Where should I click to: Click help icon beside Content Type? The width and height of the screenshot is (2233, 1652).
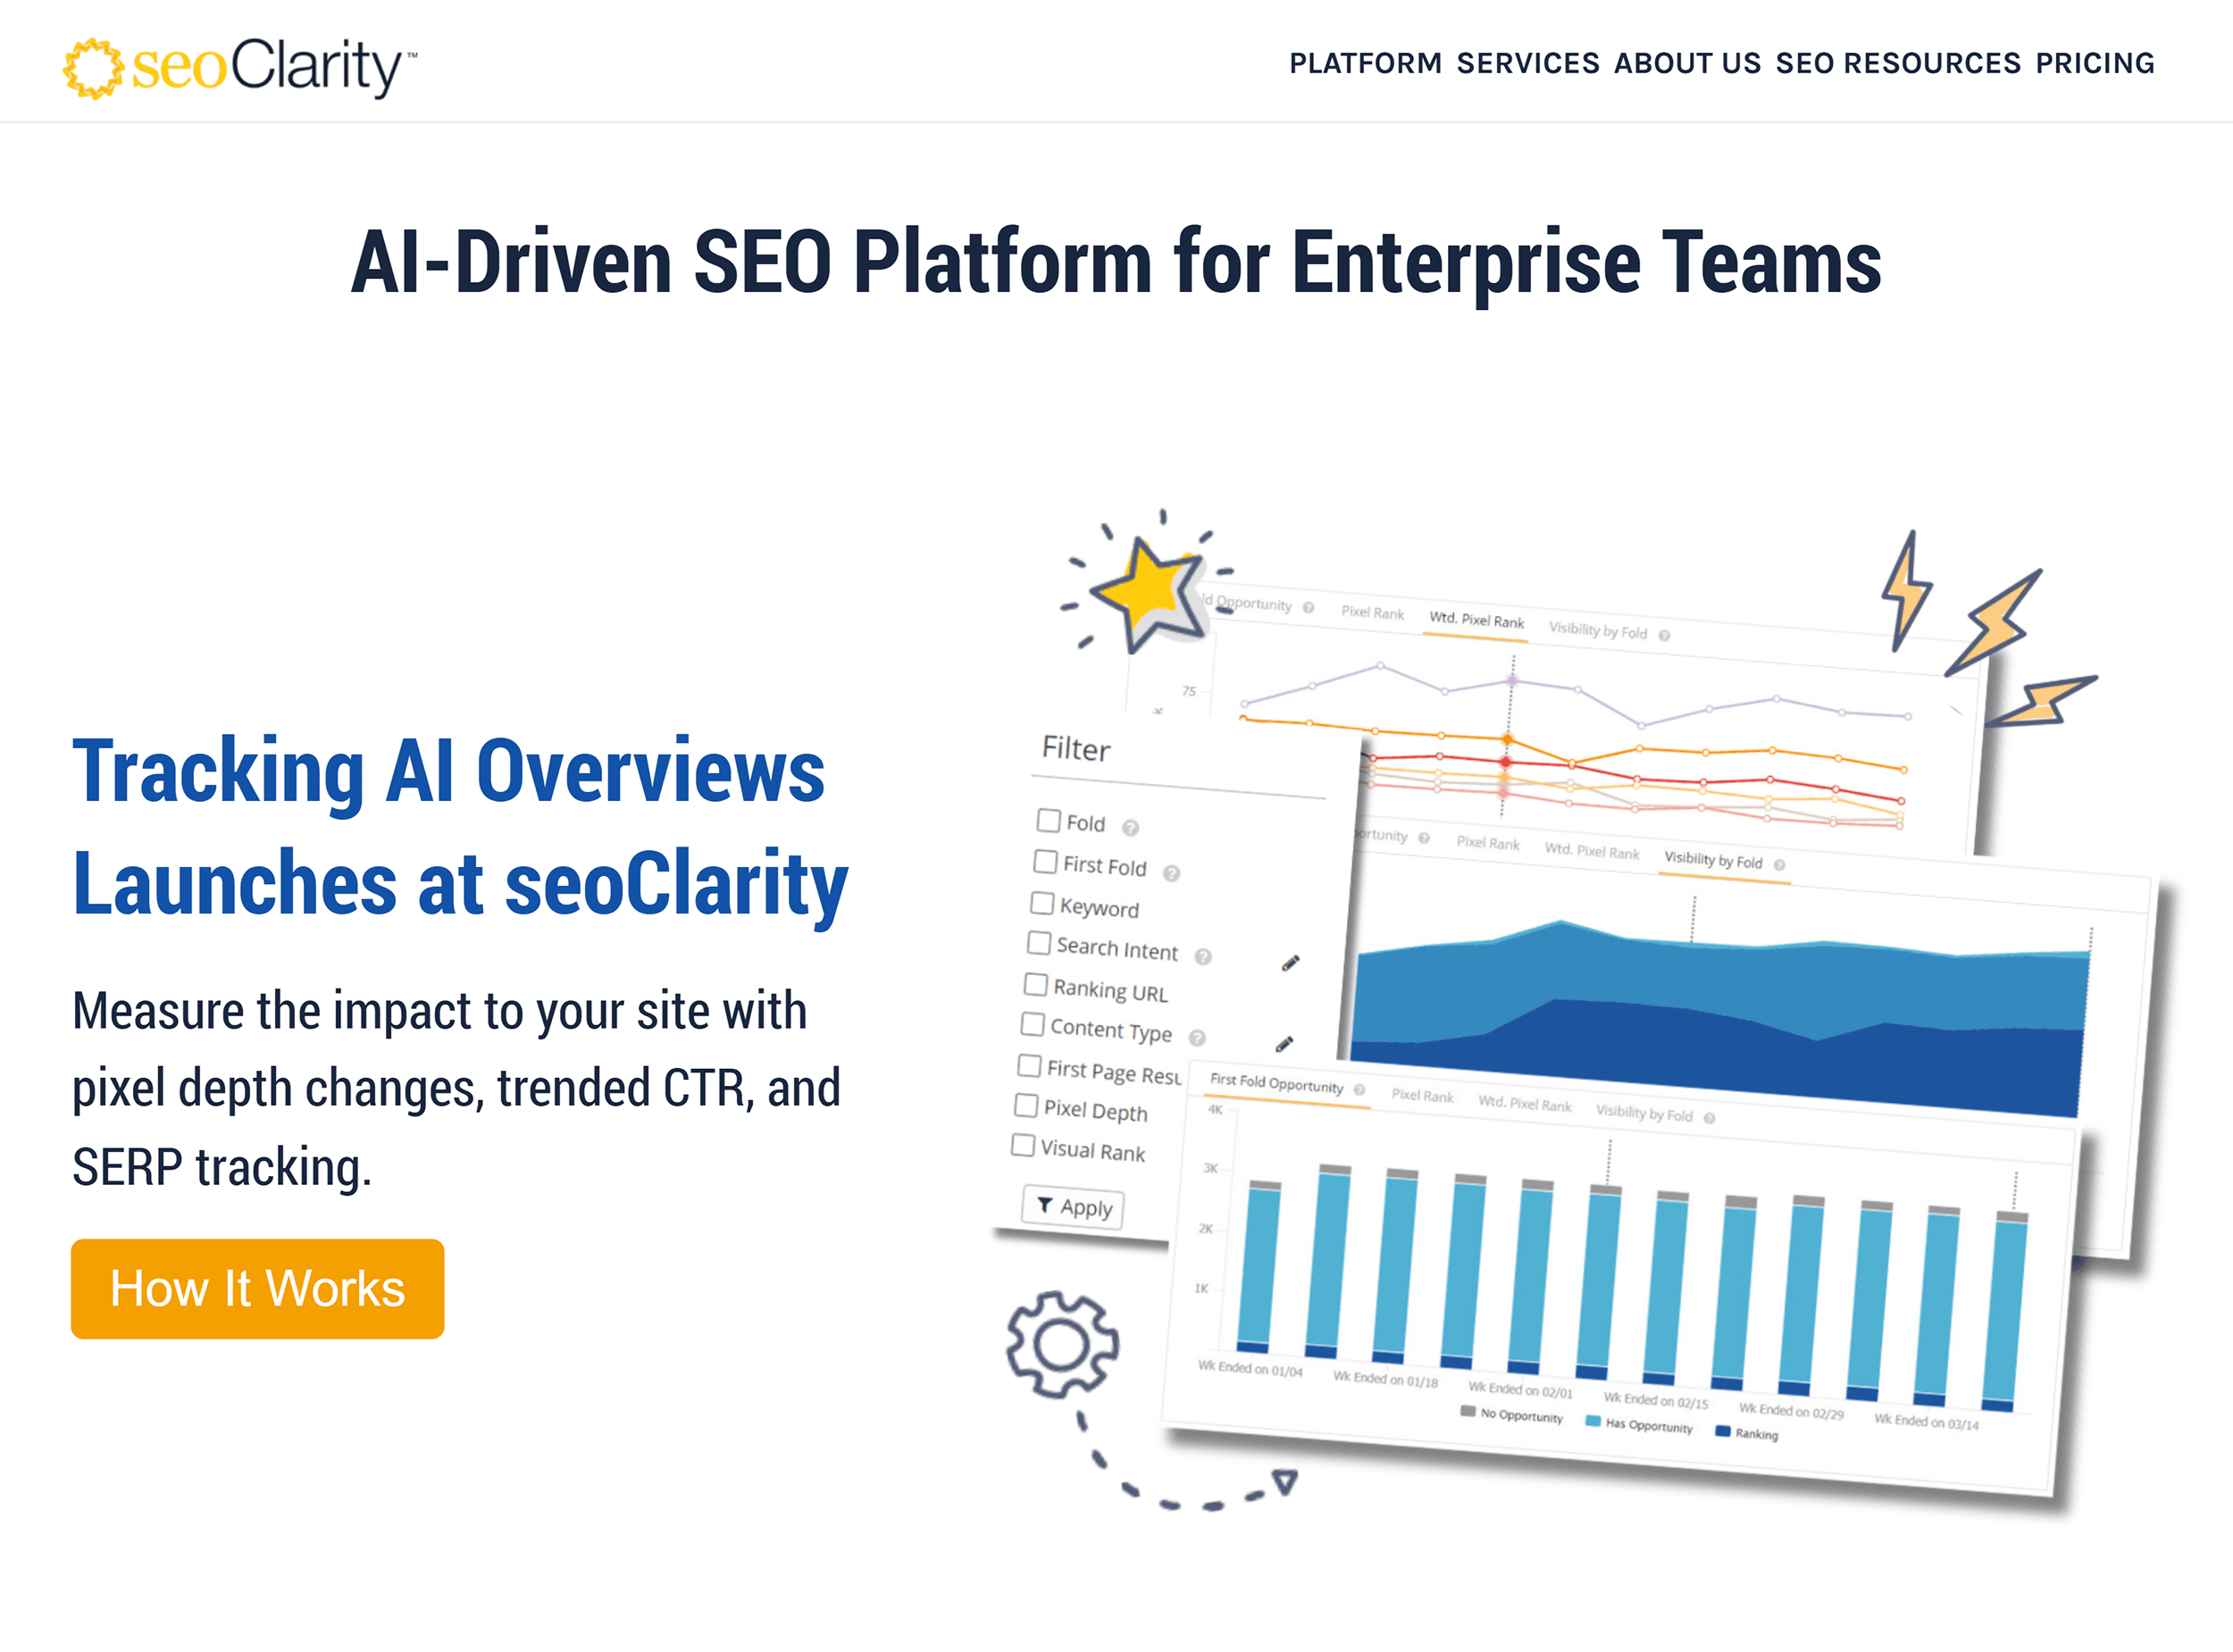(x=1197, y=1038)
